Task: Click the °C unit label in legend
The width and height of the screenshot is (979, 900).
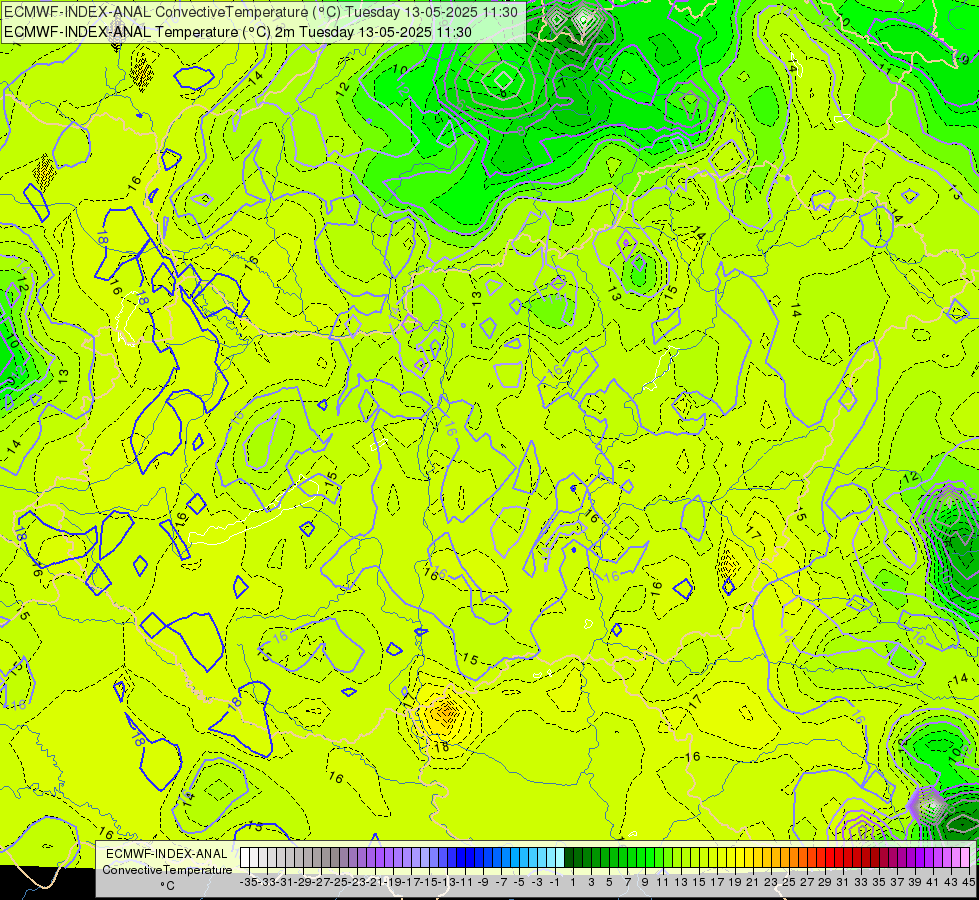Action: pos(167,886)
